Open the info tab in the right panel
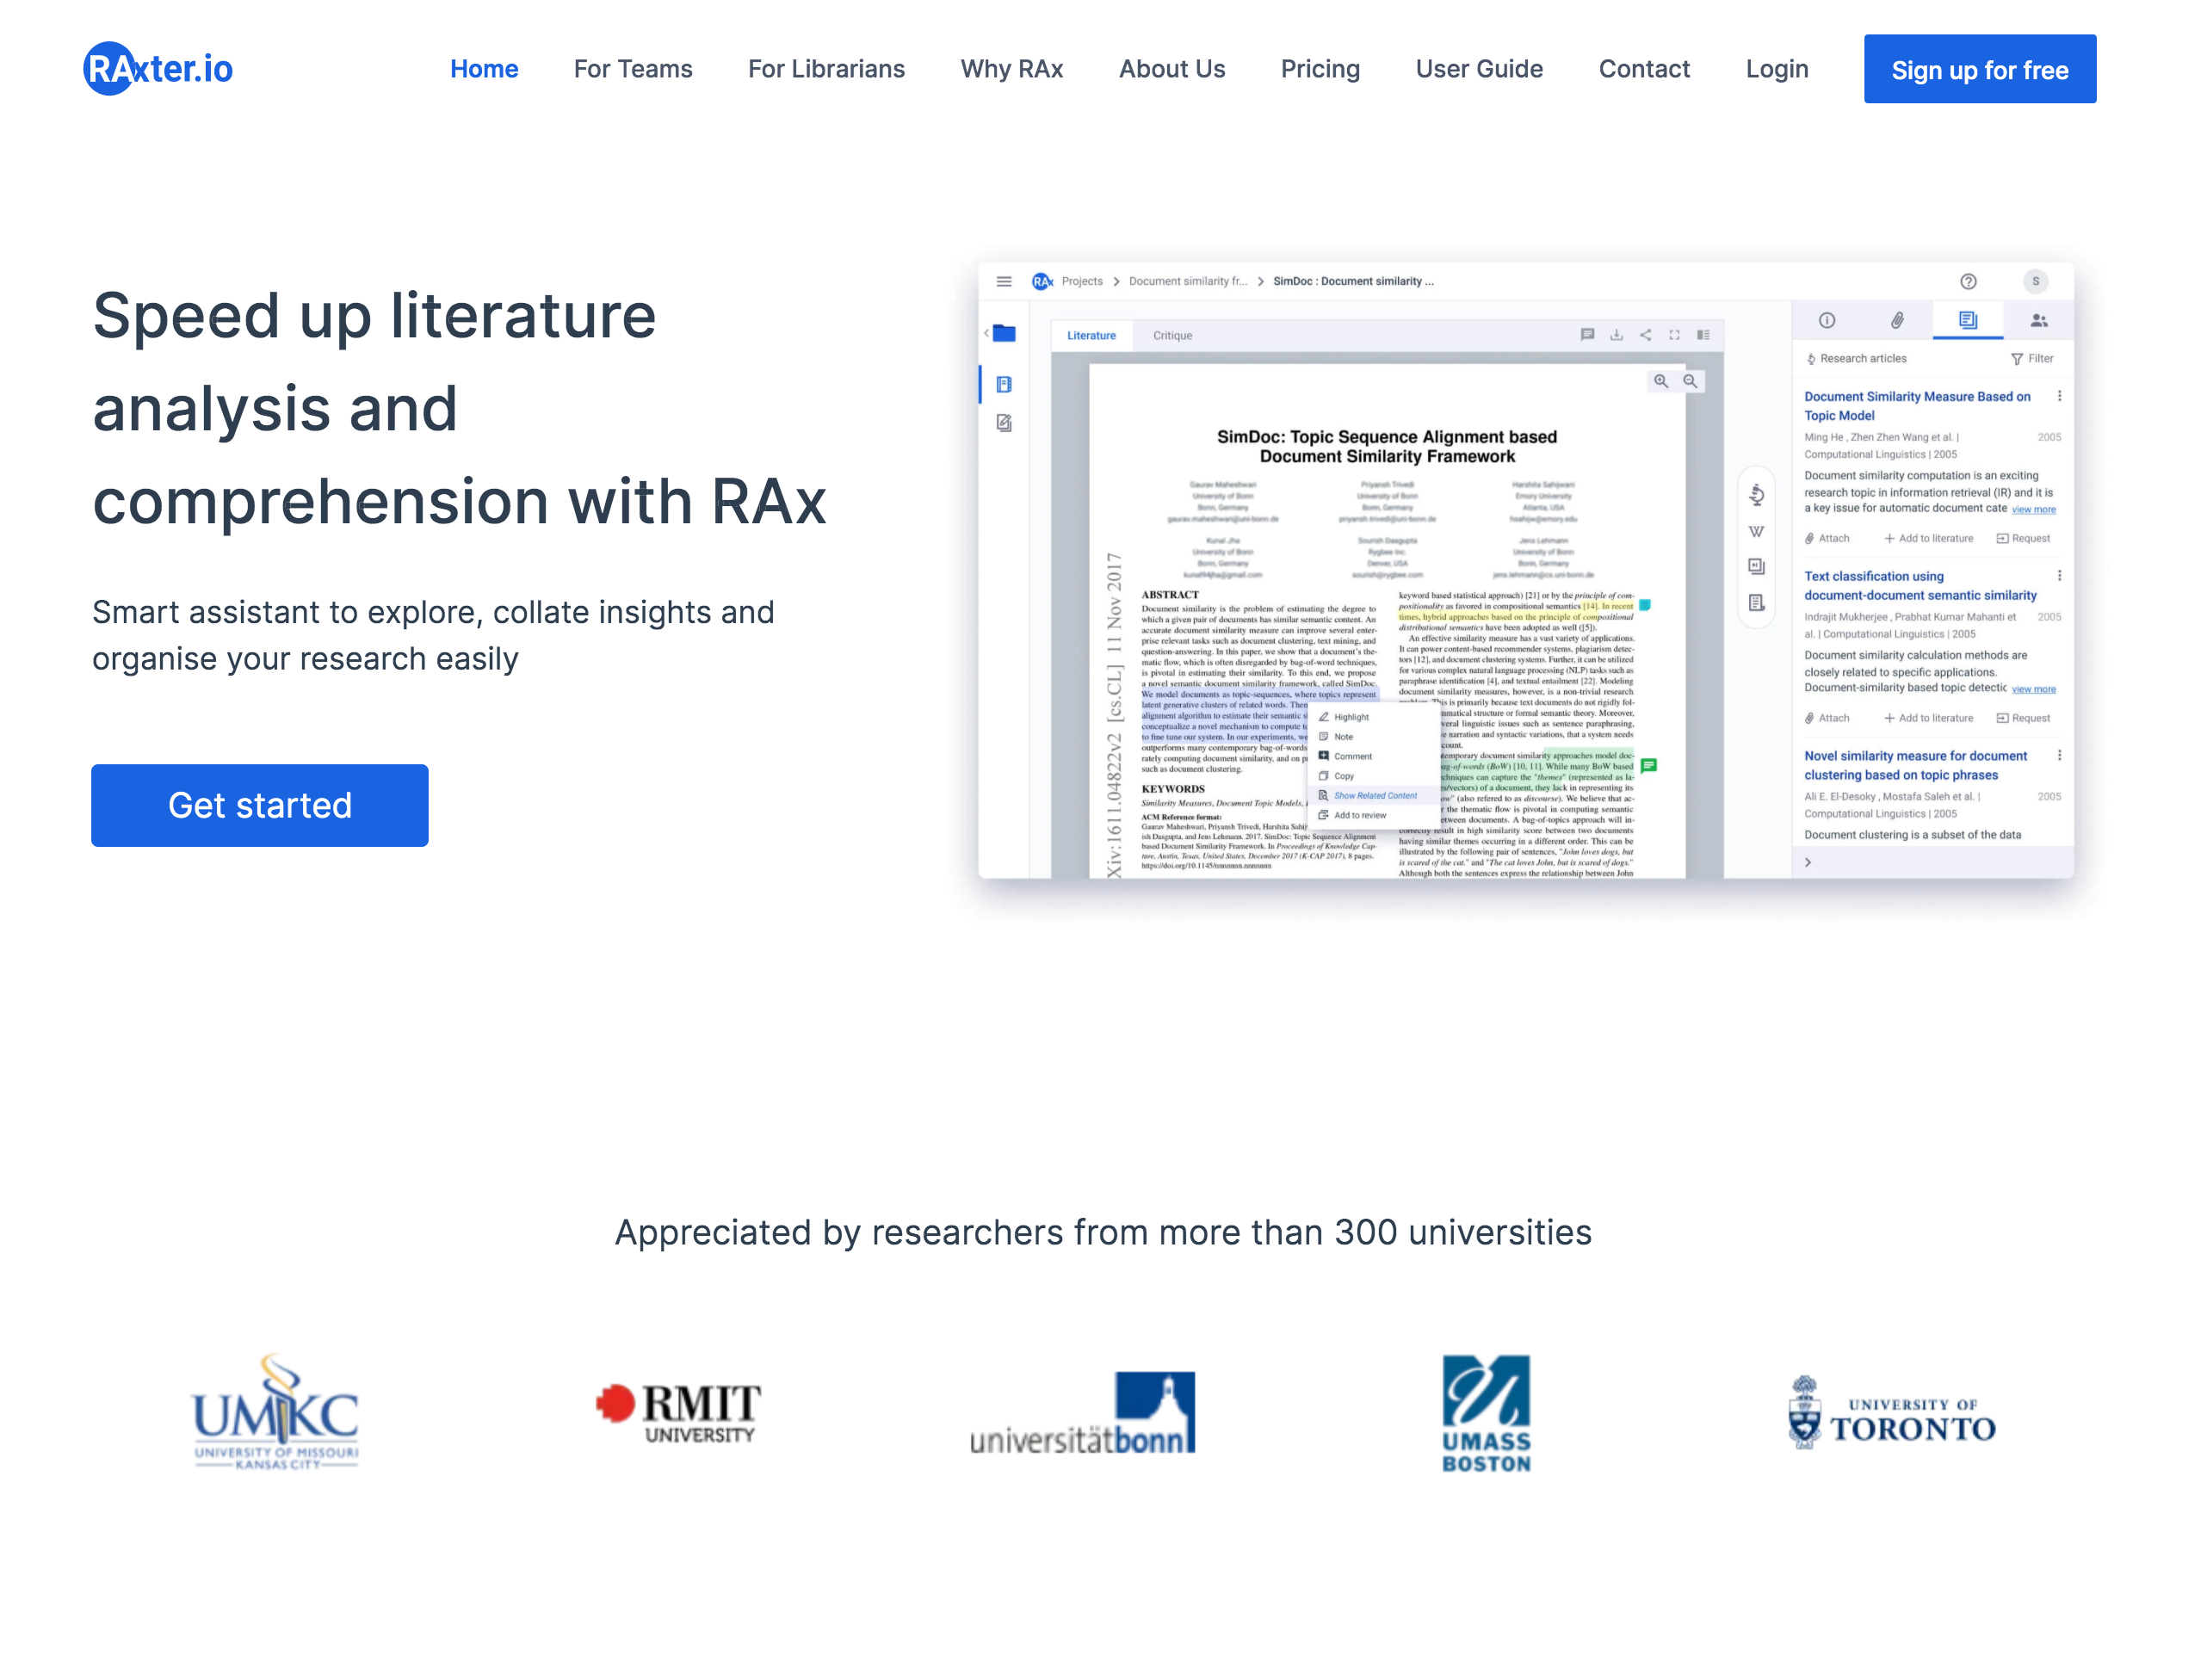The image size is (2207, 1680). [1827, 320]
